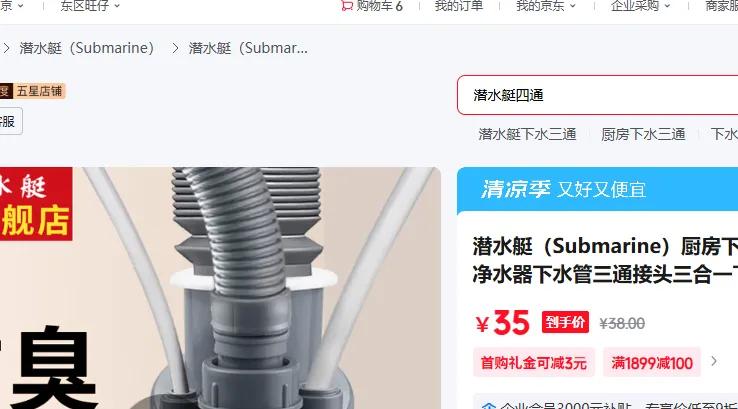Click the 满1899减100 coupon tag

pos(652,363)
